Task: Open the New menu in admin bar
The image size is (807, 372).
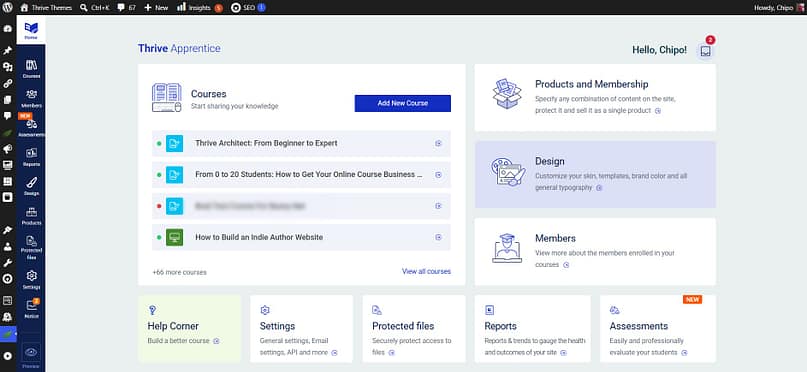Action: 156,8
